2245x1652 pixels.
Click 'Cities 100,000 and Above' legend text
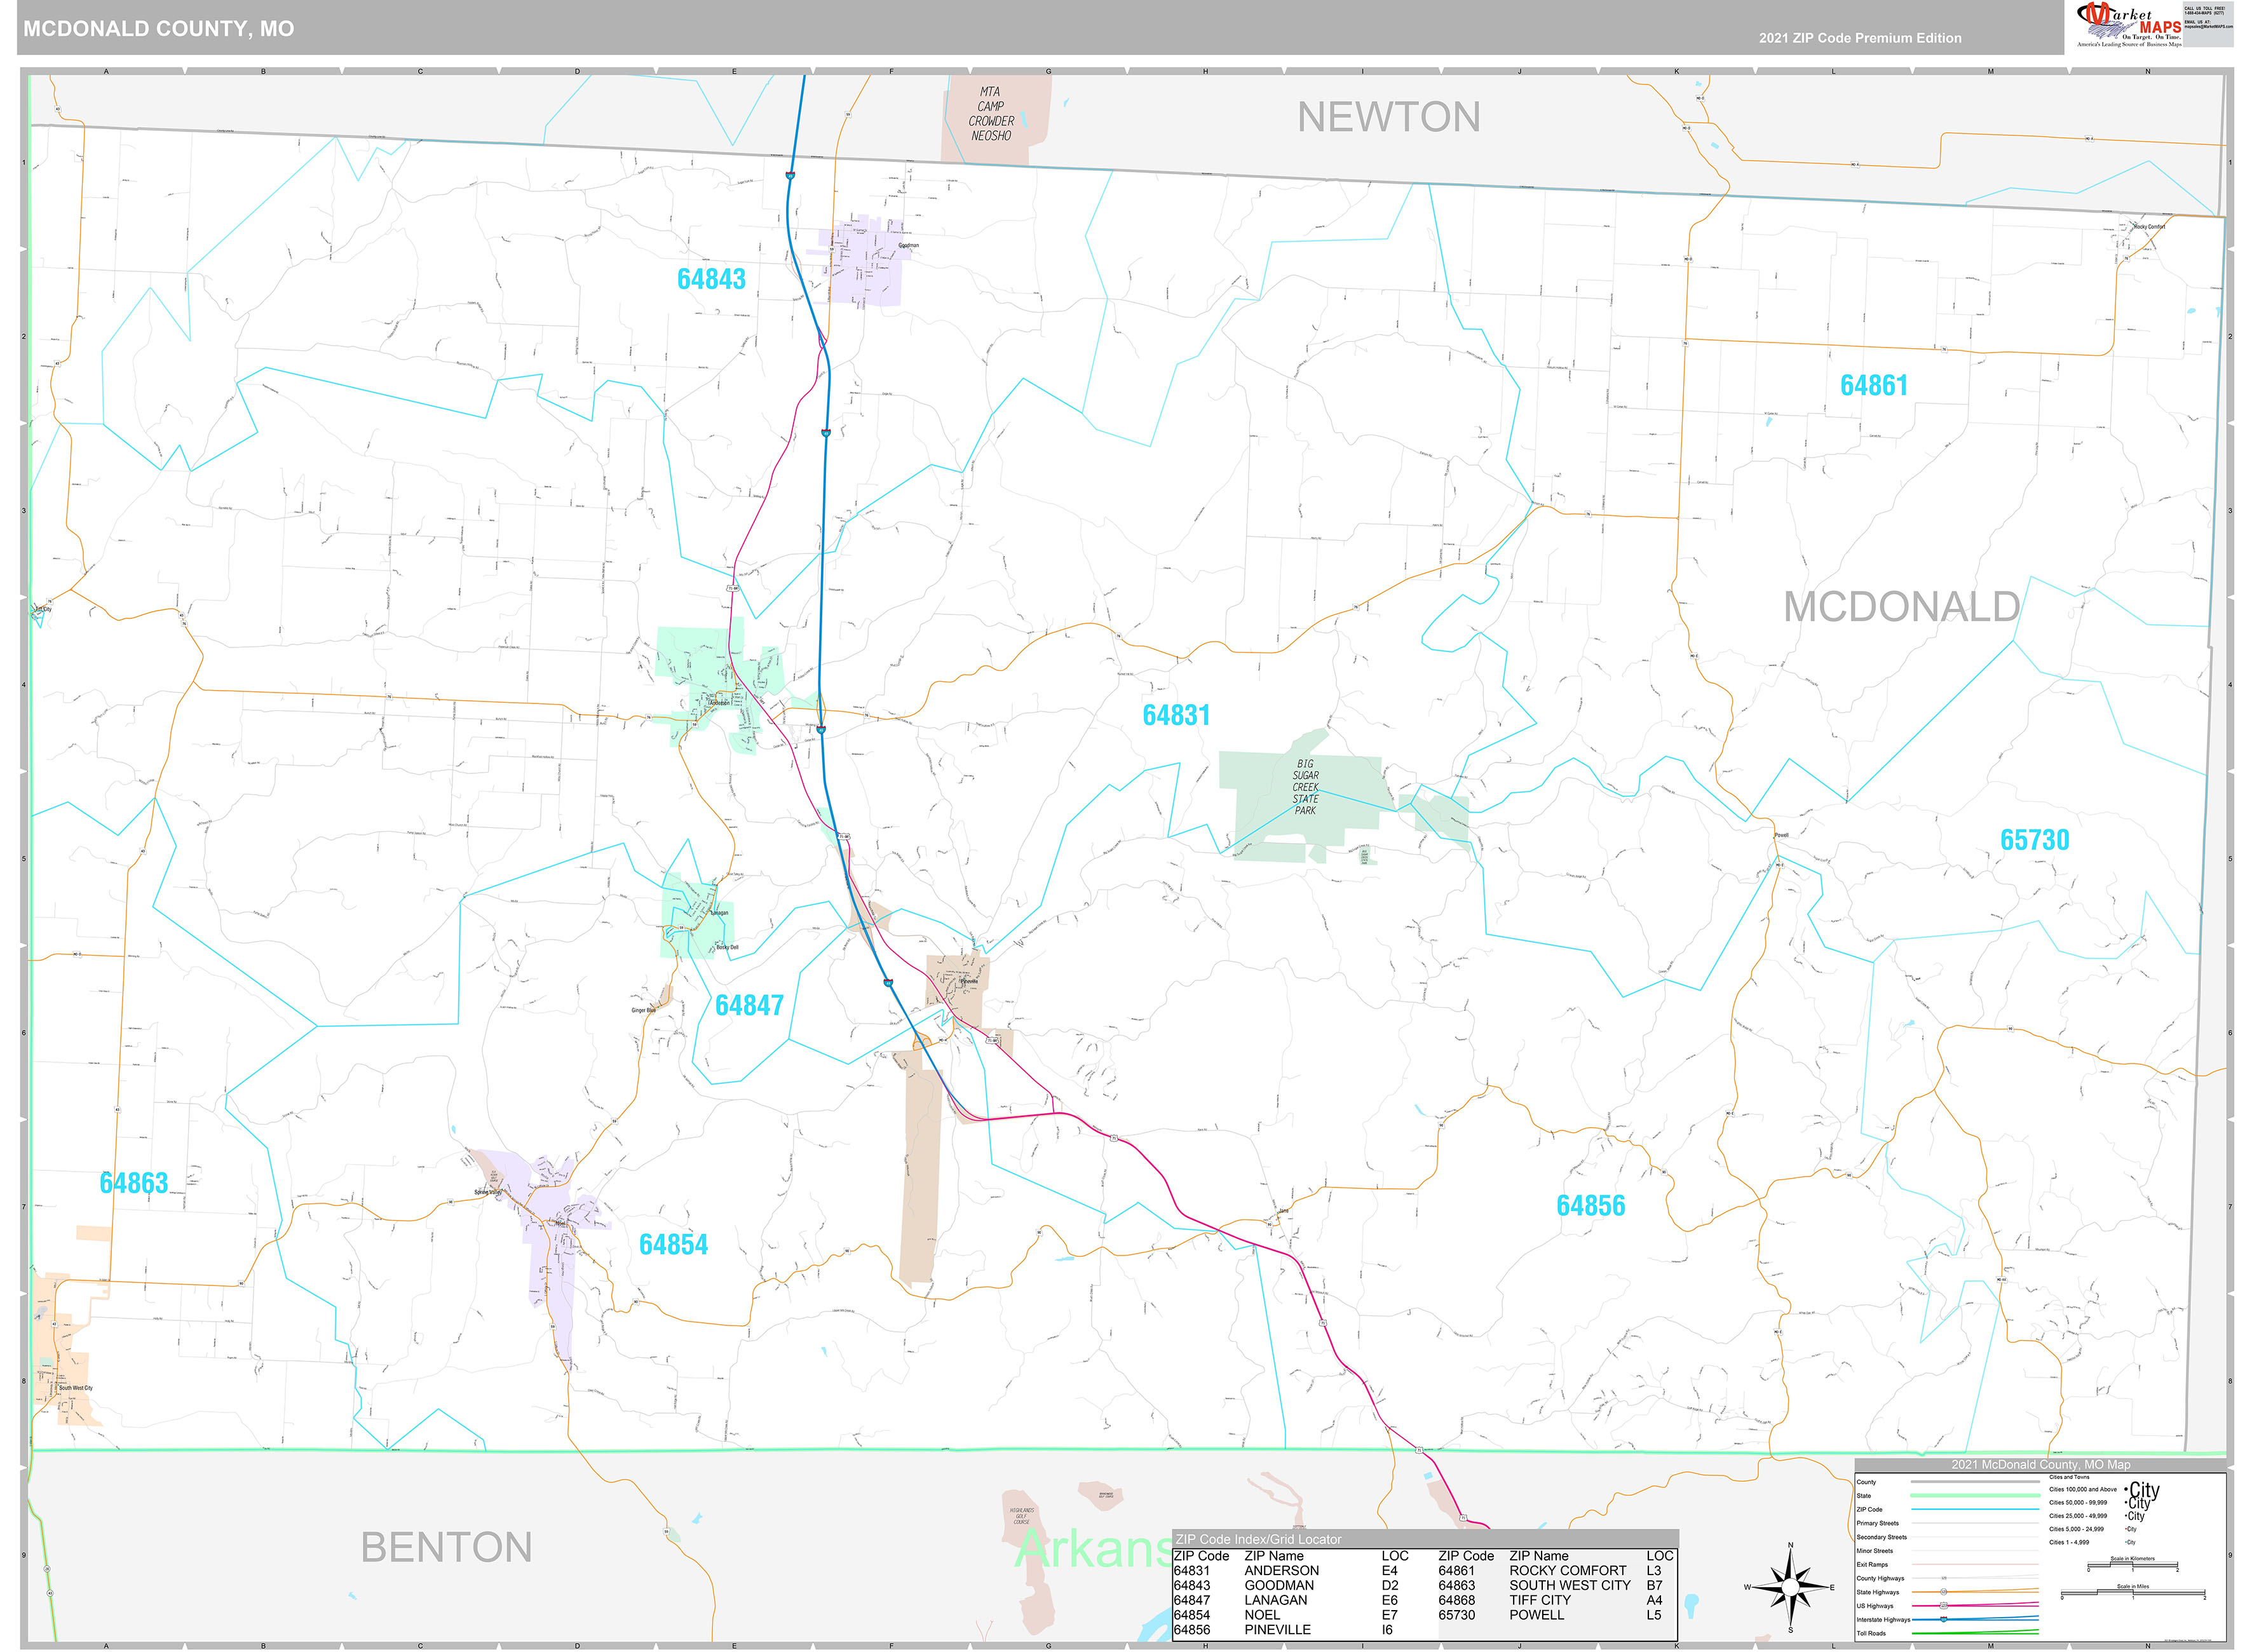[2083, 1490]
